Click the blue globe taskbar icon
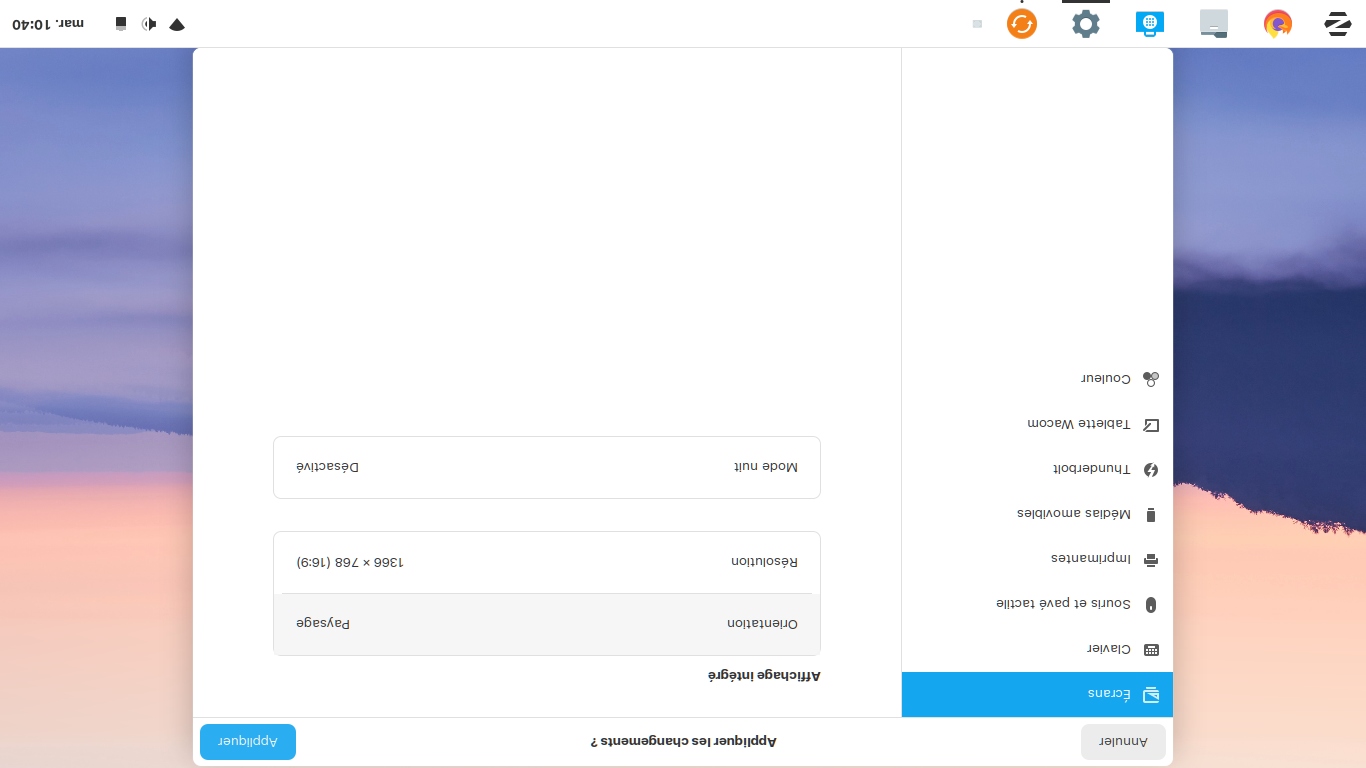Viewport: 1366px width, 768px height. pos(1150,23)
